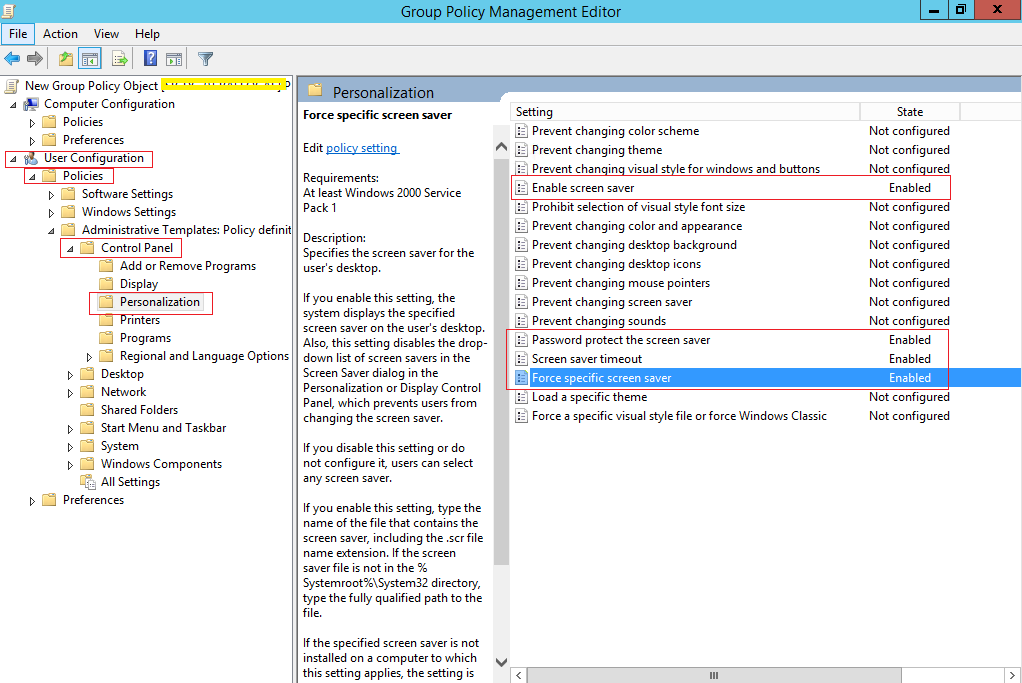Click the app icon in title bar

[8, 11]
